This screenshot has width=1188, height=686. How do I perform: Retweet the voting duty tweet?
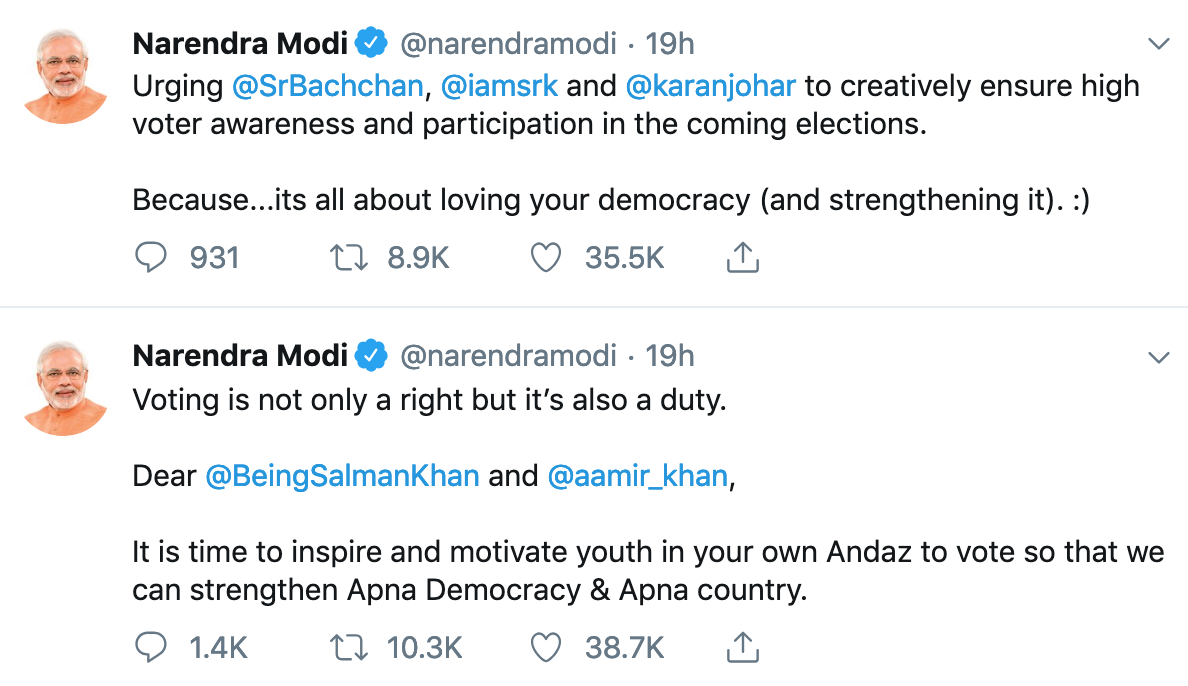(348, 647)
